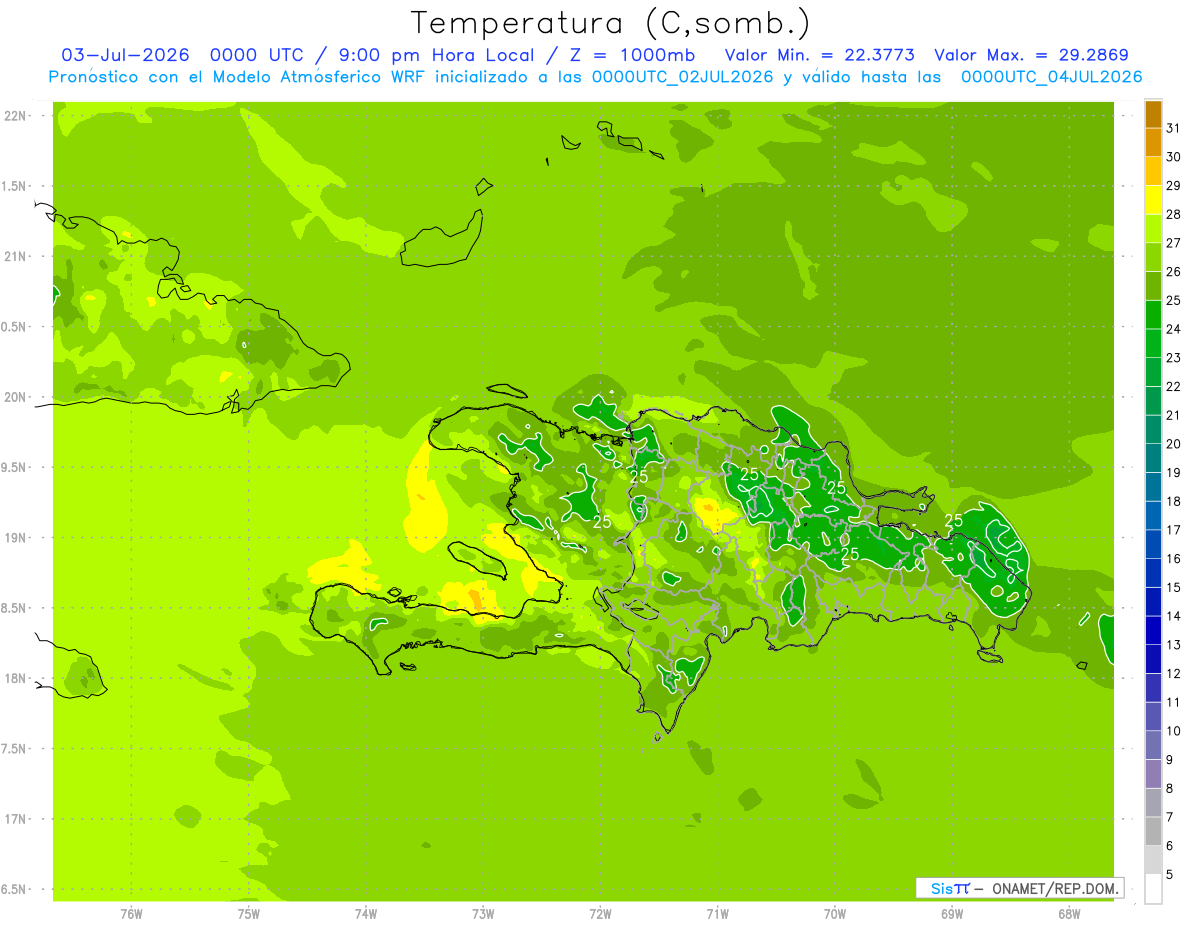The height and width of the screenshot is (927, 1200).
Task: Click the "21N" latitude label
Action: tap(15, 257)
